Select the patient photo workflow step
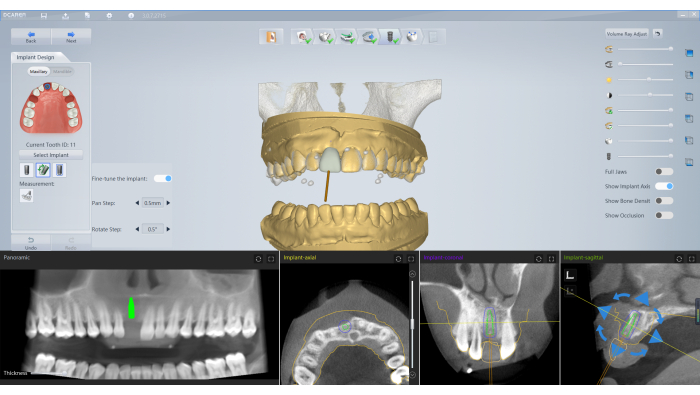 (303, 37)
